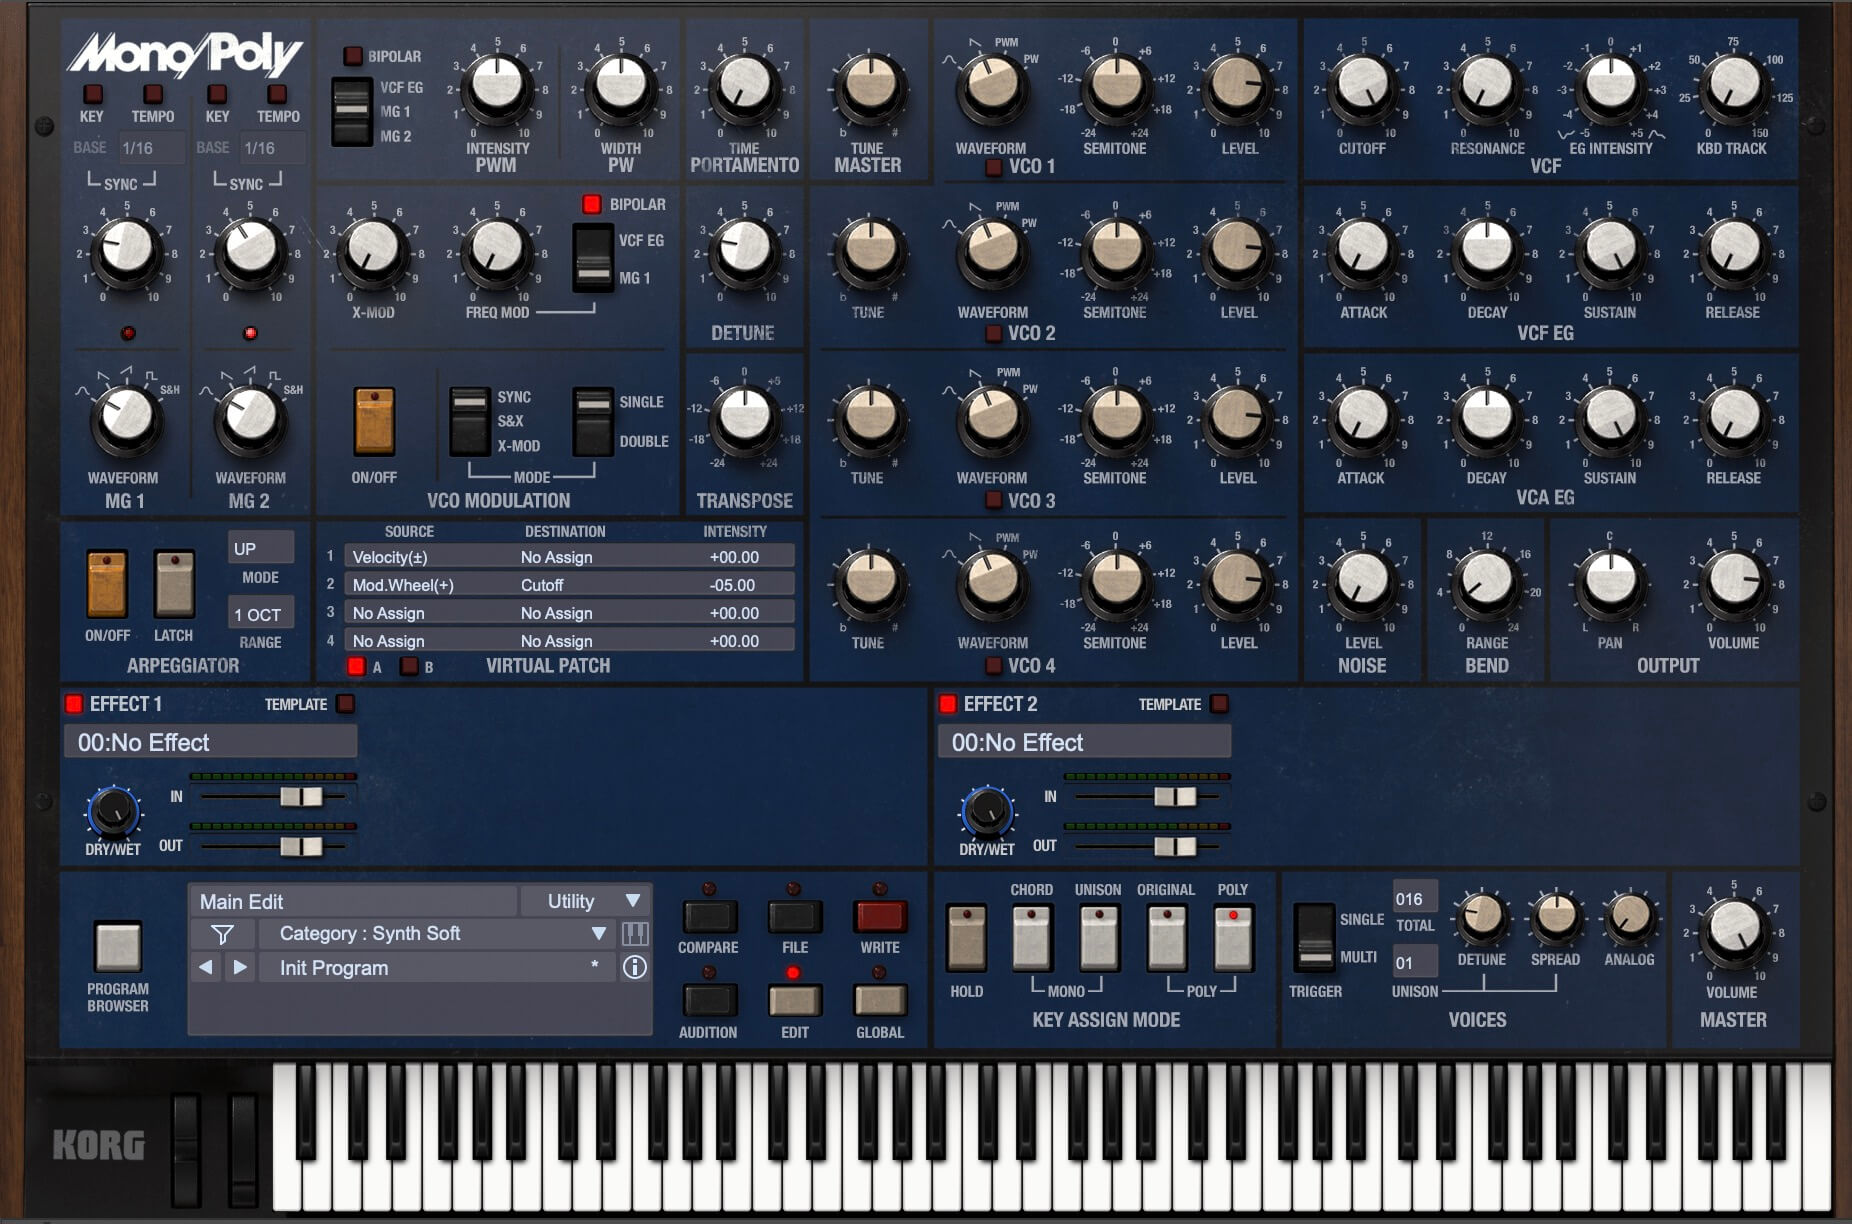Click the FILE icon
The width and height of the screenshot is (1852, 1224).
pos(793,916)
